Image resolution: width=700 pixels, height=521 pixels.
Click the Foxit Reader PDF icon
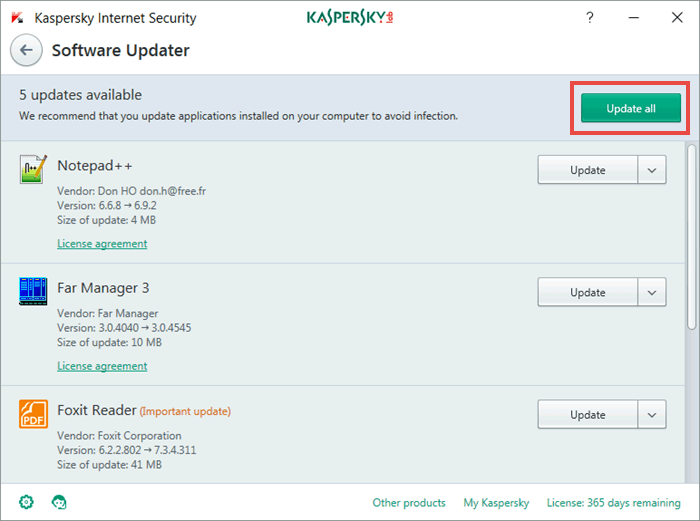point(33,414)
